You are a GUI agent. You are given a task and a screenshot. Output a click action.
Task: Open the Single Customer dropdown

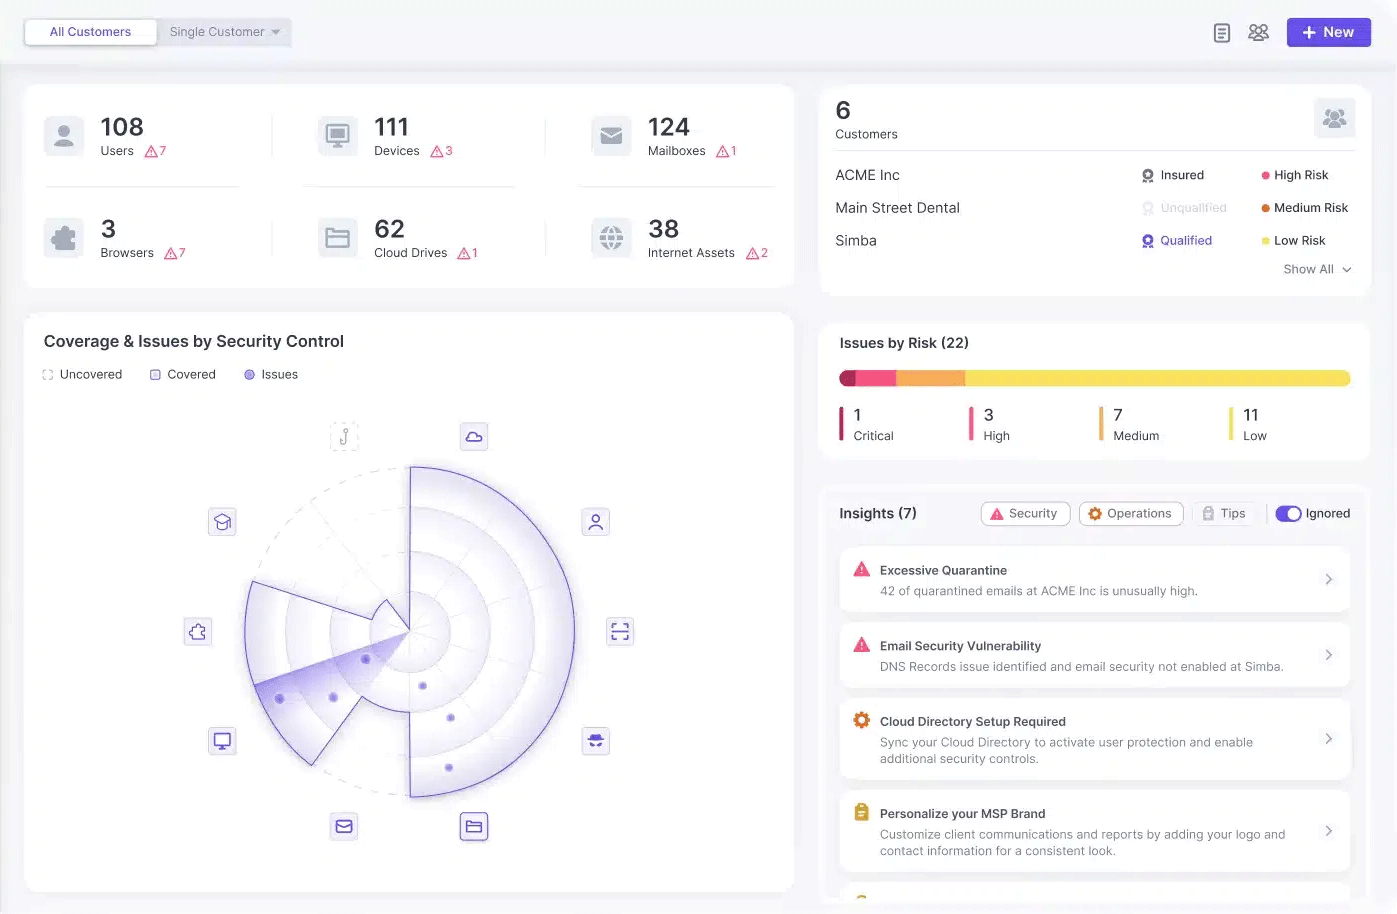pos(224,32)
